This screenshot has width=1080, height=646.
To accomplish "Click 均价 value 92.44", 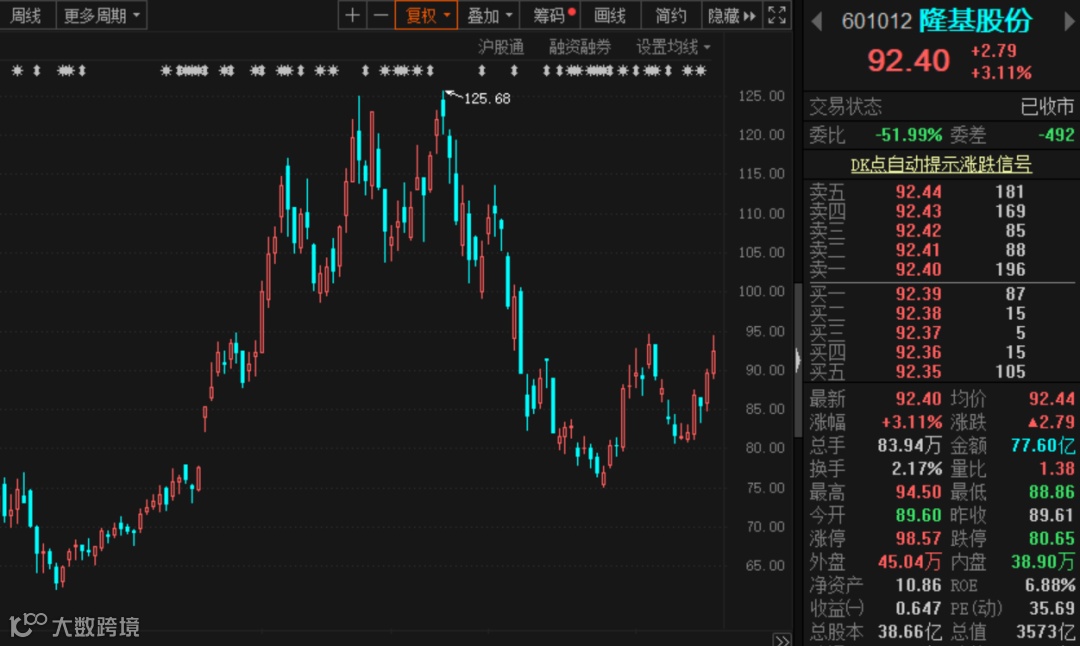I will pos(1052,399).
